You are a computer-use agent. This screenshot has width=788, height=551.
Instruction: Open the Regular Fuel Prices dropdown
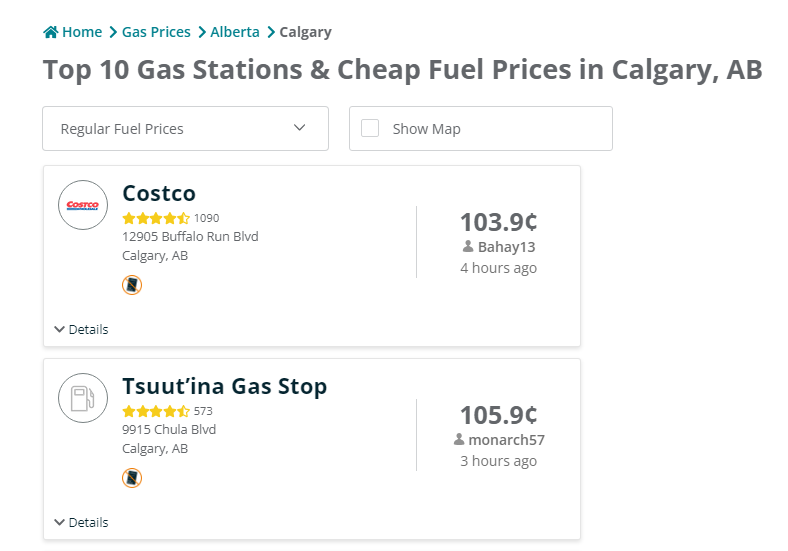point(185,128)
